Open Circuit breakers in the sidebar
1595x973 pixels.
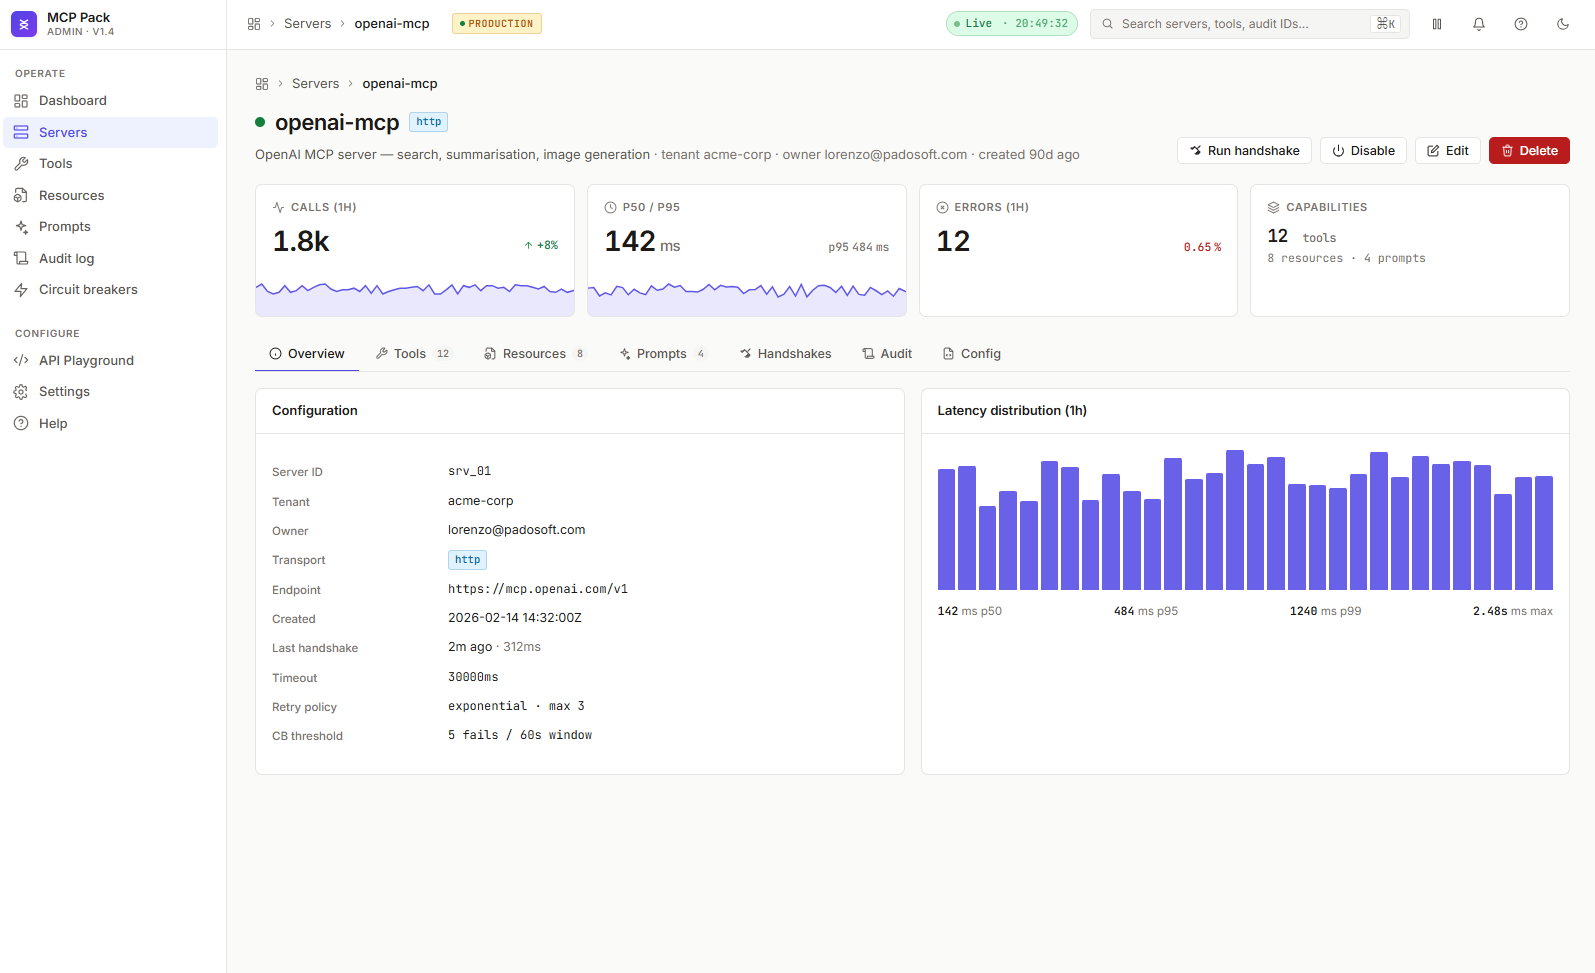pyautogui.click(x=111, y=290)
